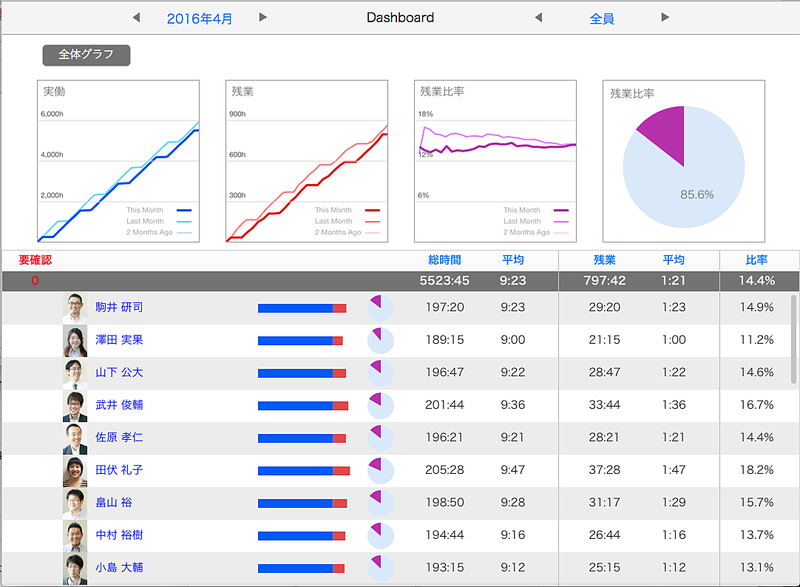Open the 残業 red line chart
This screenshot has height=587, width=800.
pos(306,161)
